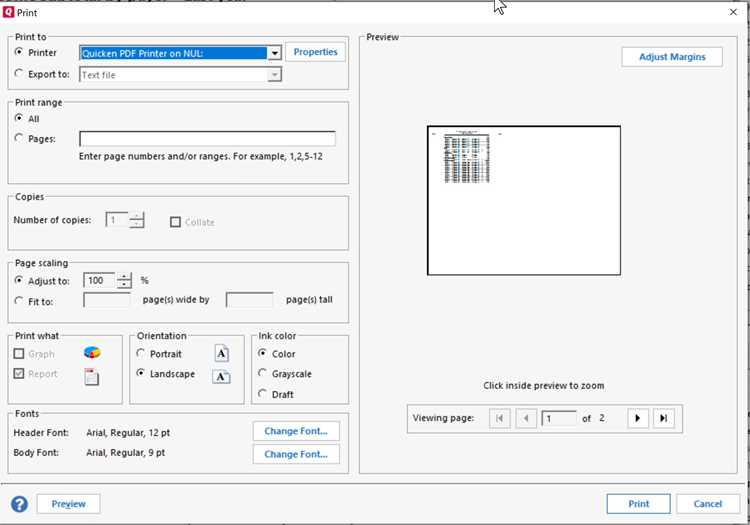Image resolution: width=750 pixels, height=525 pixels.
Task: Click the Adjust to percentage field
Action: tap(100, 281)
